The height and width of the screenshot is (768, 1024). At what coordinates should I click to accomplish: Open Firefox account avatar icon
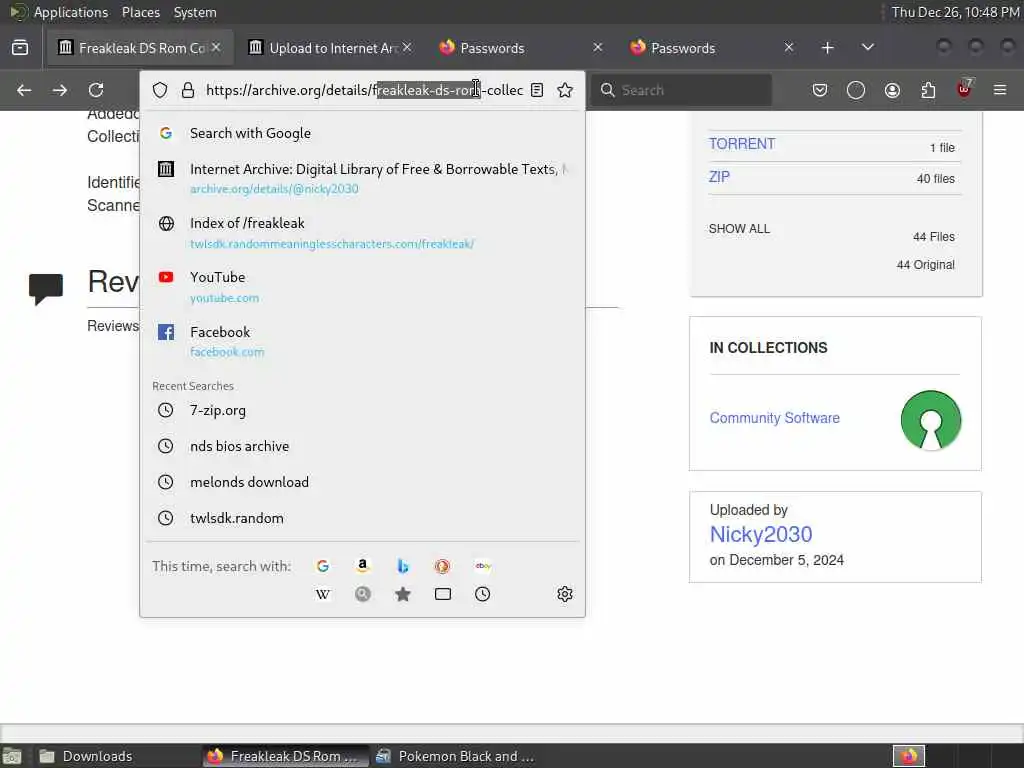[892, 90]
